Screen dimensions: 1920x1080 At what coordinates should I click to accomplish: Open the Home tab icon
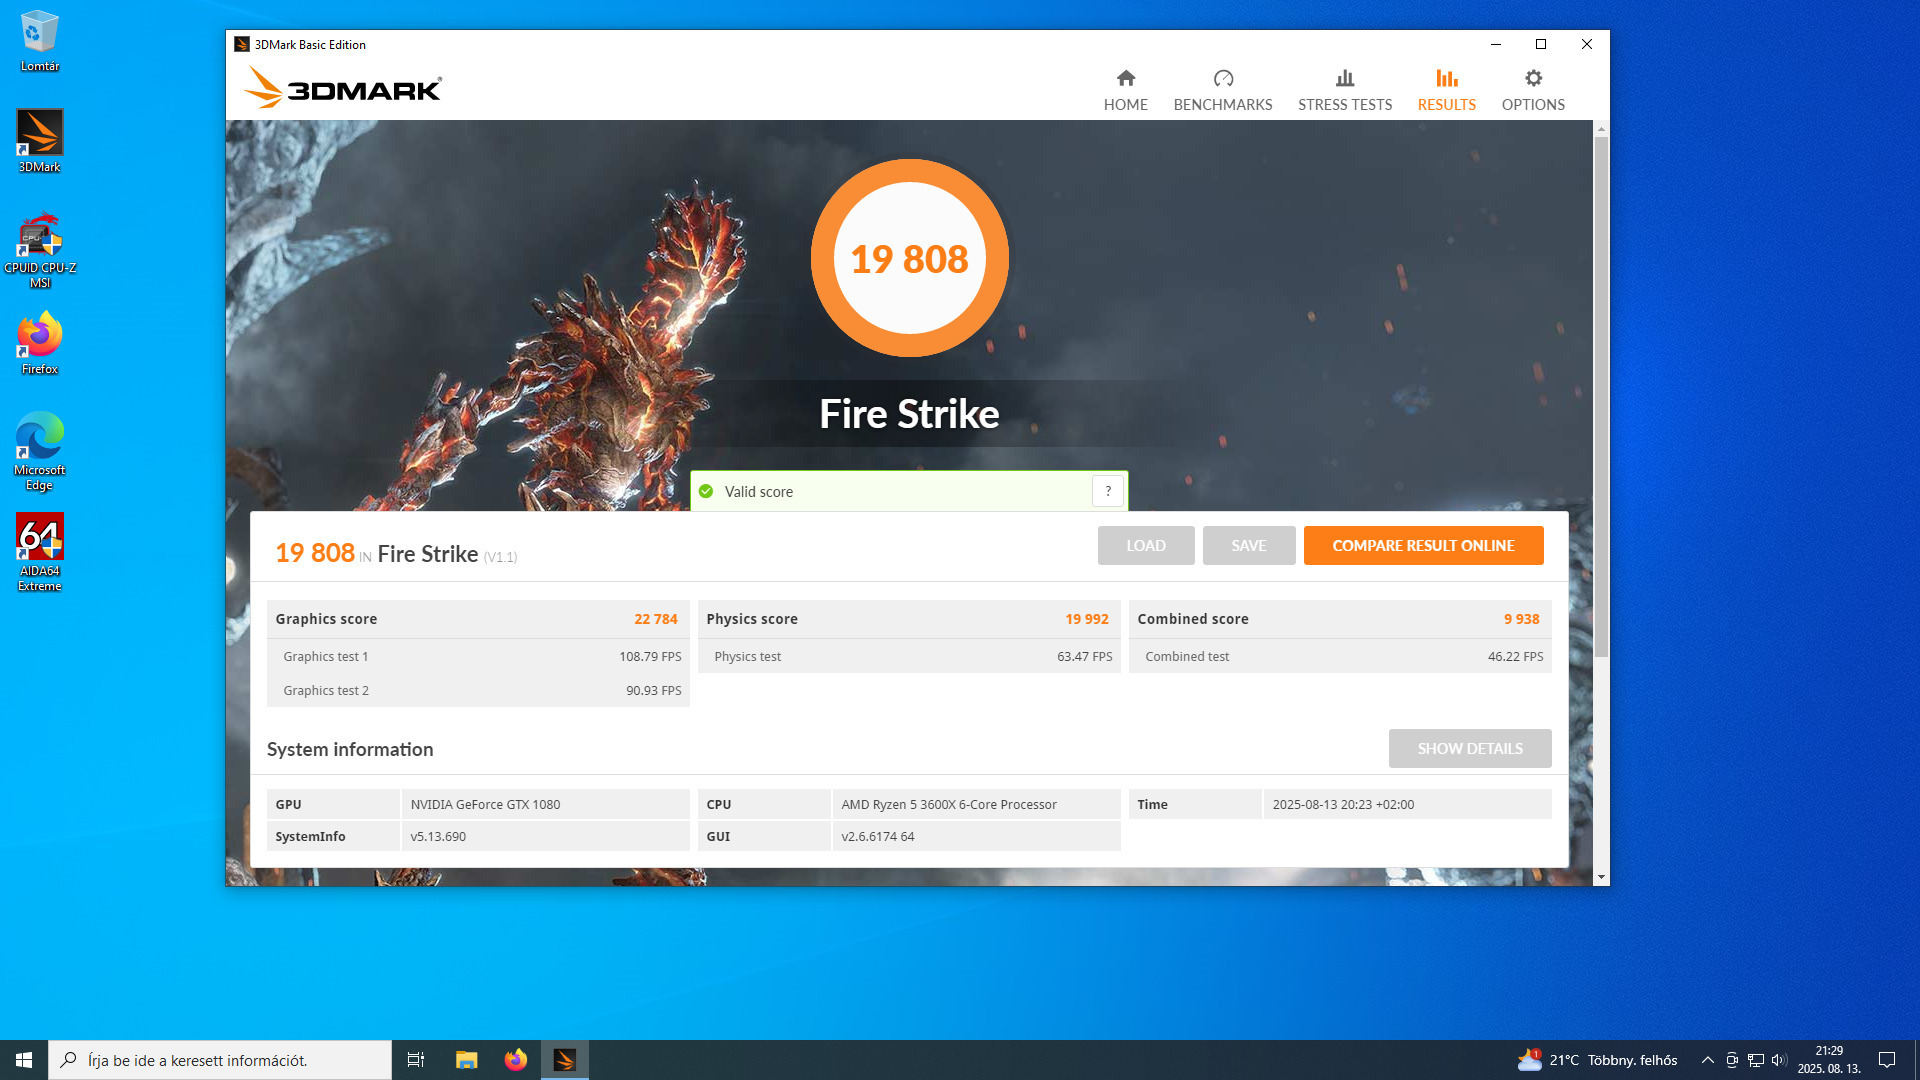tap(1125, 79)
